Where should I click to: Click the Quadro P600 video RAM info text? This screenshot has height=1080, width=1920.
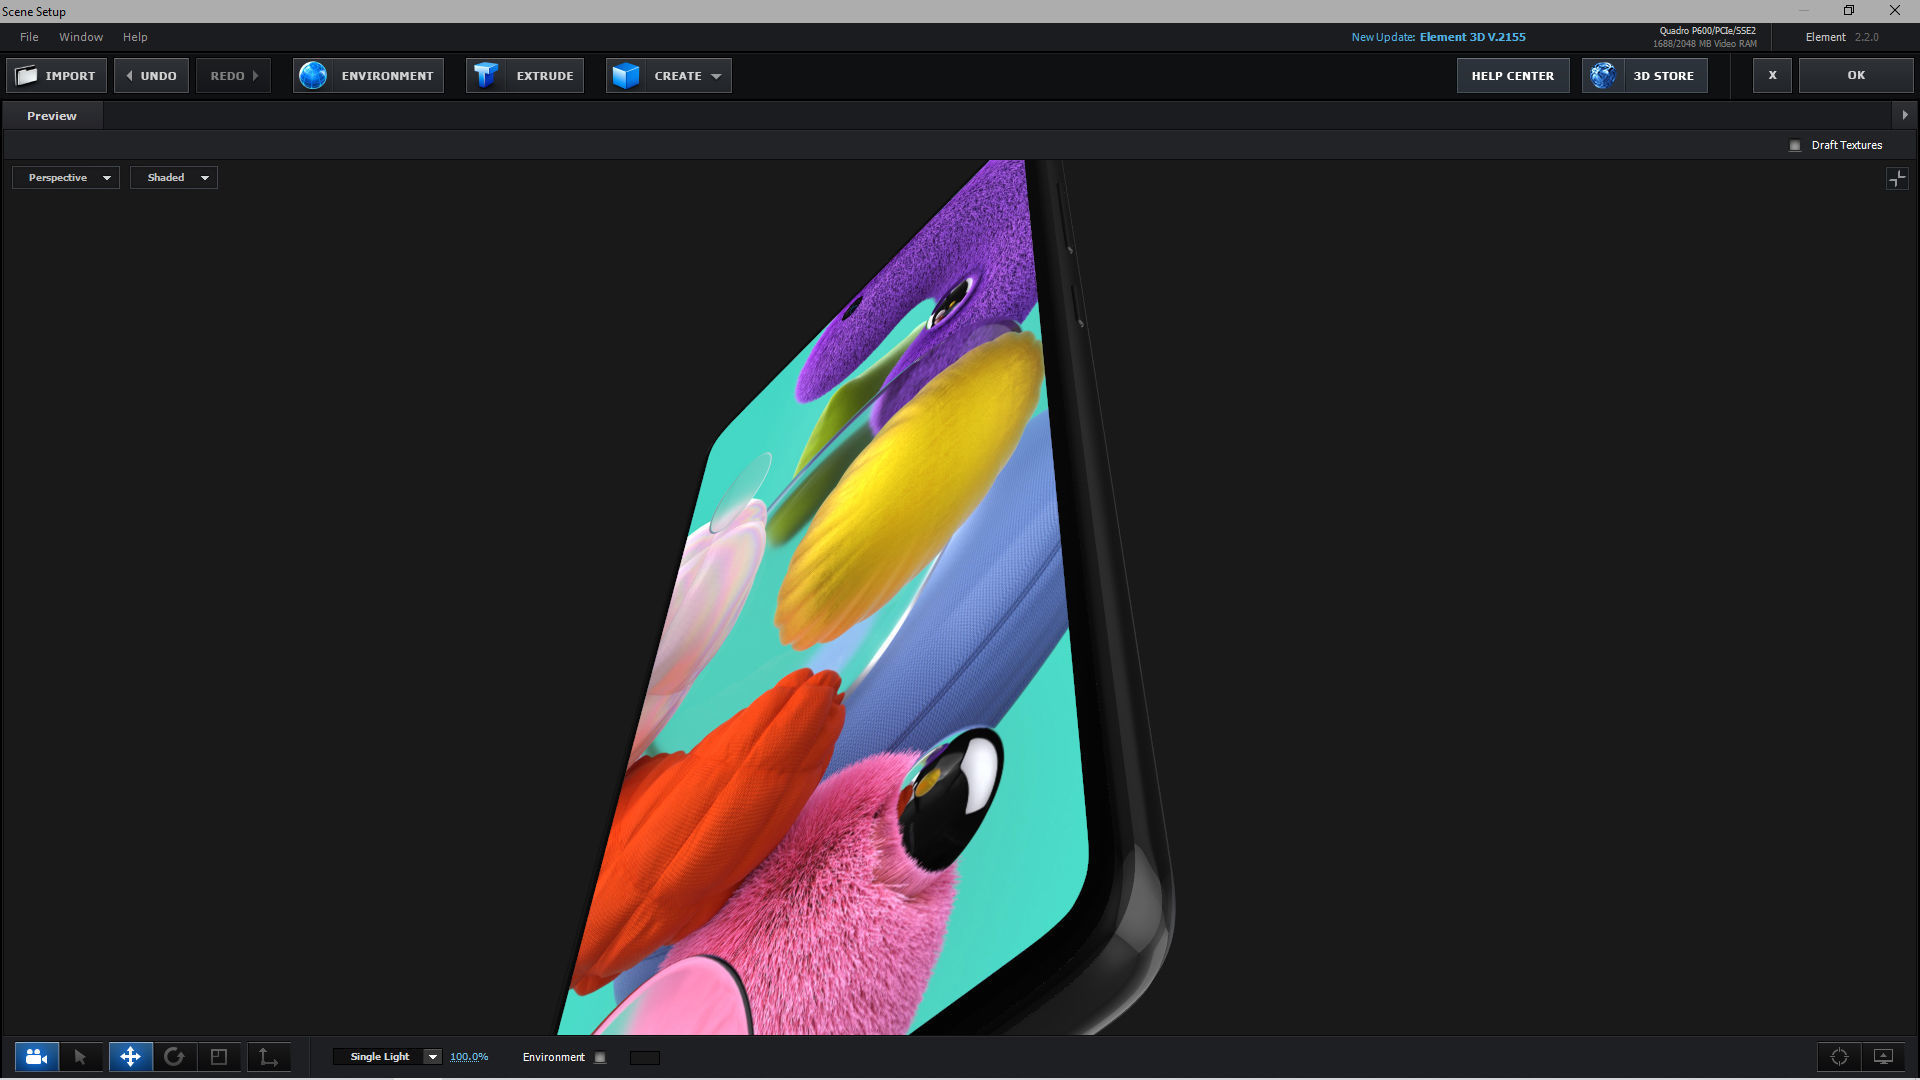pos(1705,37)
